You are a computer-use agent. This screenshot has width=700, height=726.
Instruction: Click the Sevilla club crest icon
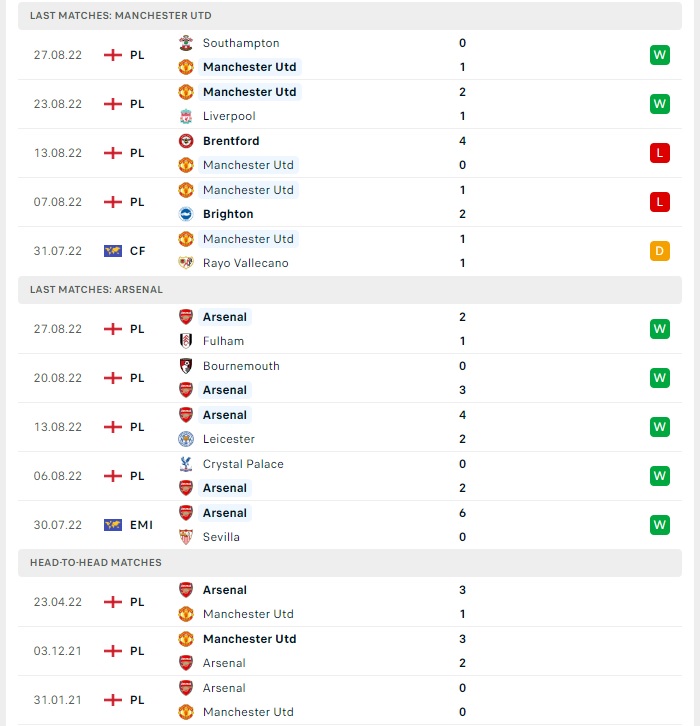pyautogui.click(x=186, y=537)
